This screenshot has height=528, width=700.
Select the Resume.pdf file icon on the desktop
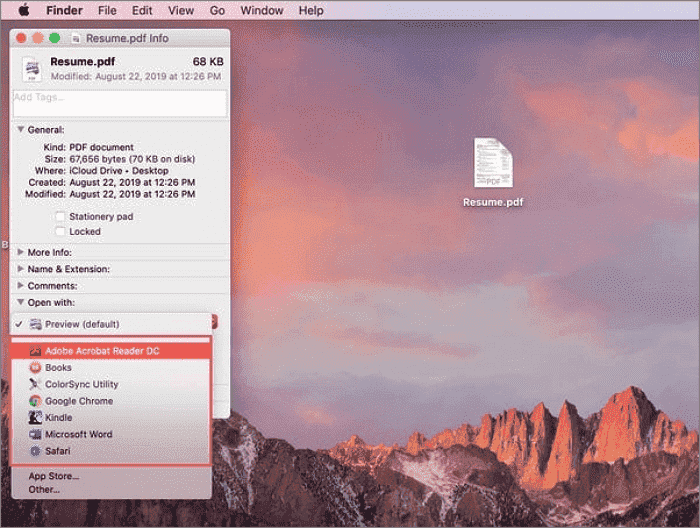(493, 162)
